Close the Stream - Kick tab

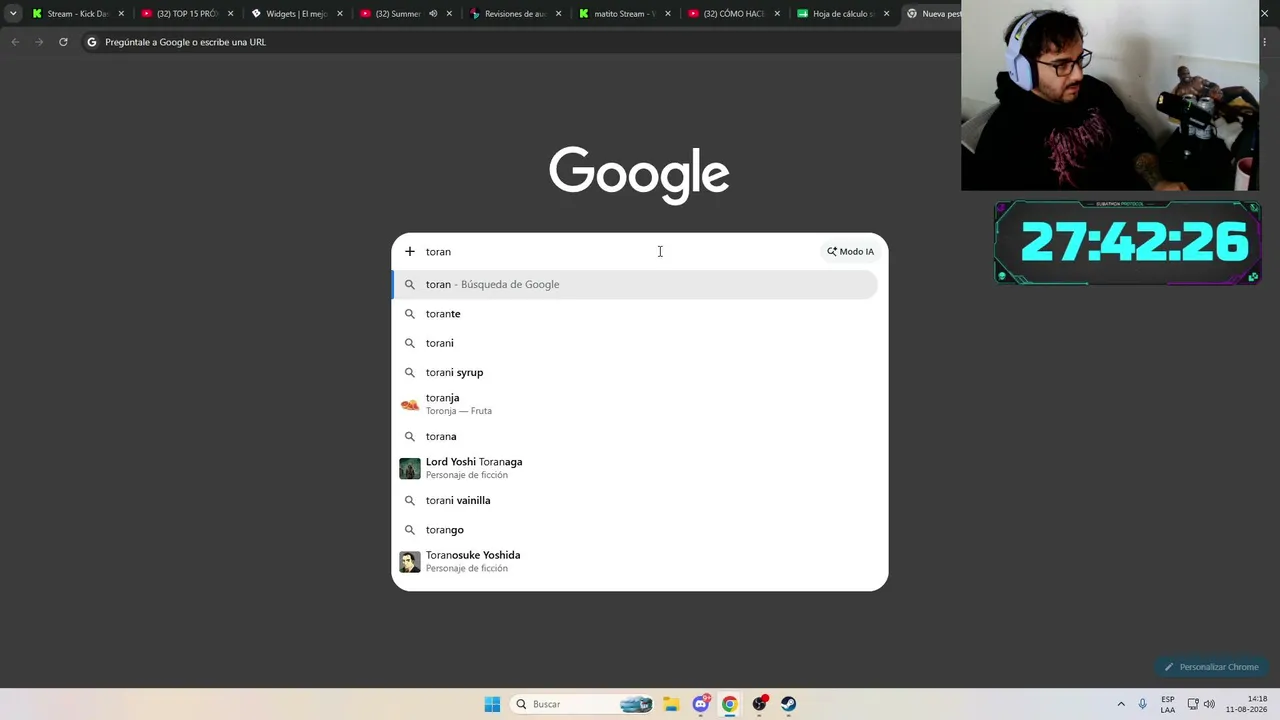click(x=121, y=14)
